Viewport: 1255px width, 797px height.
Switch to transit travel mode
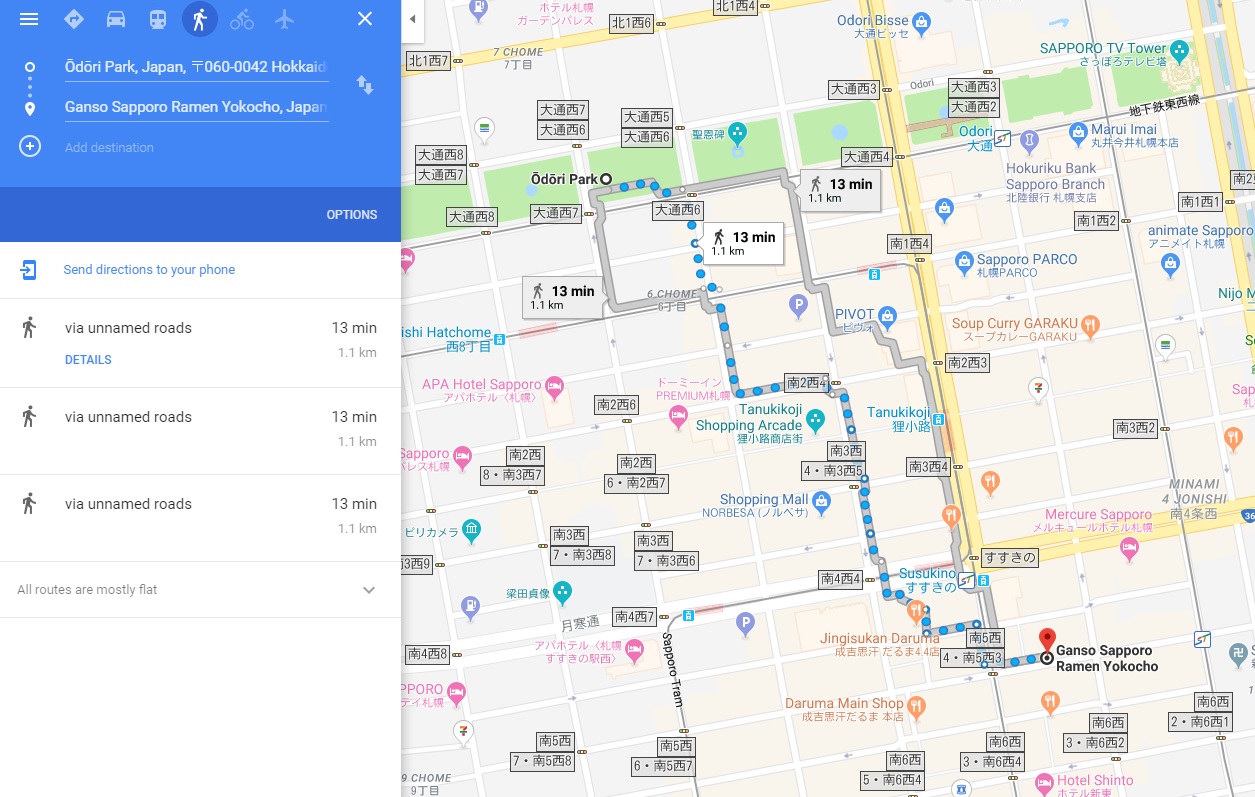158,19
